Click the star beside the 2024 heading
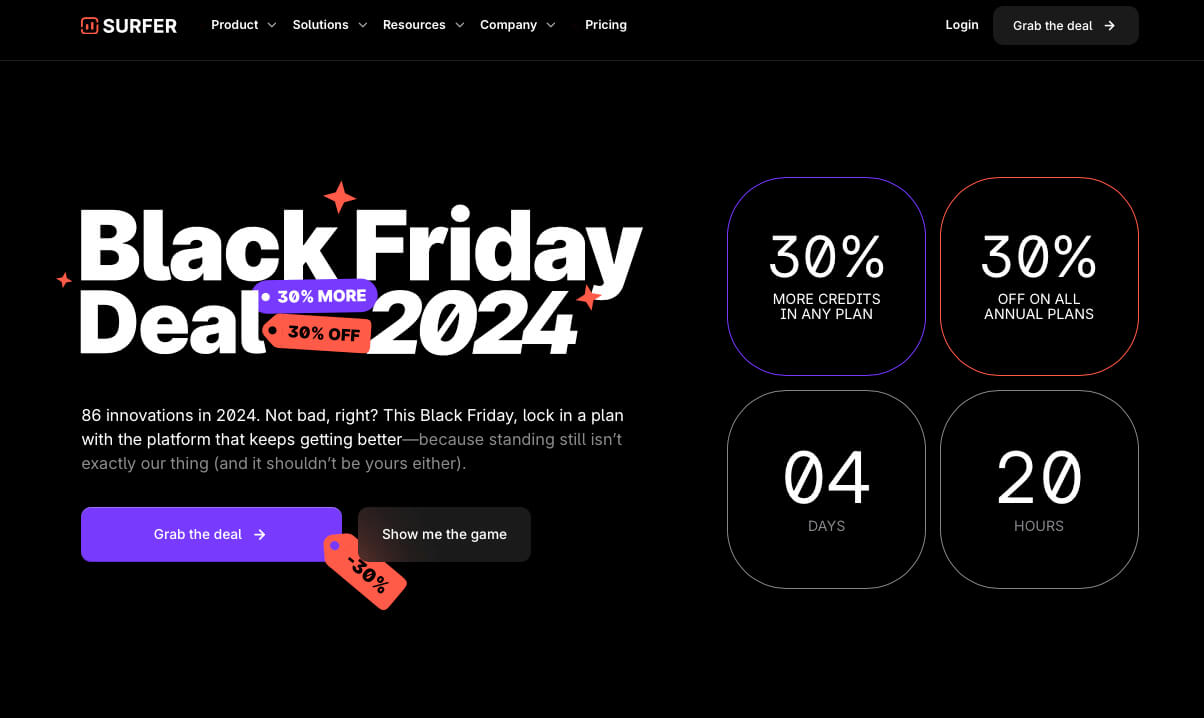 click(588, 297)
